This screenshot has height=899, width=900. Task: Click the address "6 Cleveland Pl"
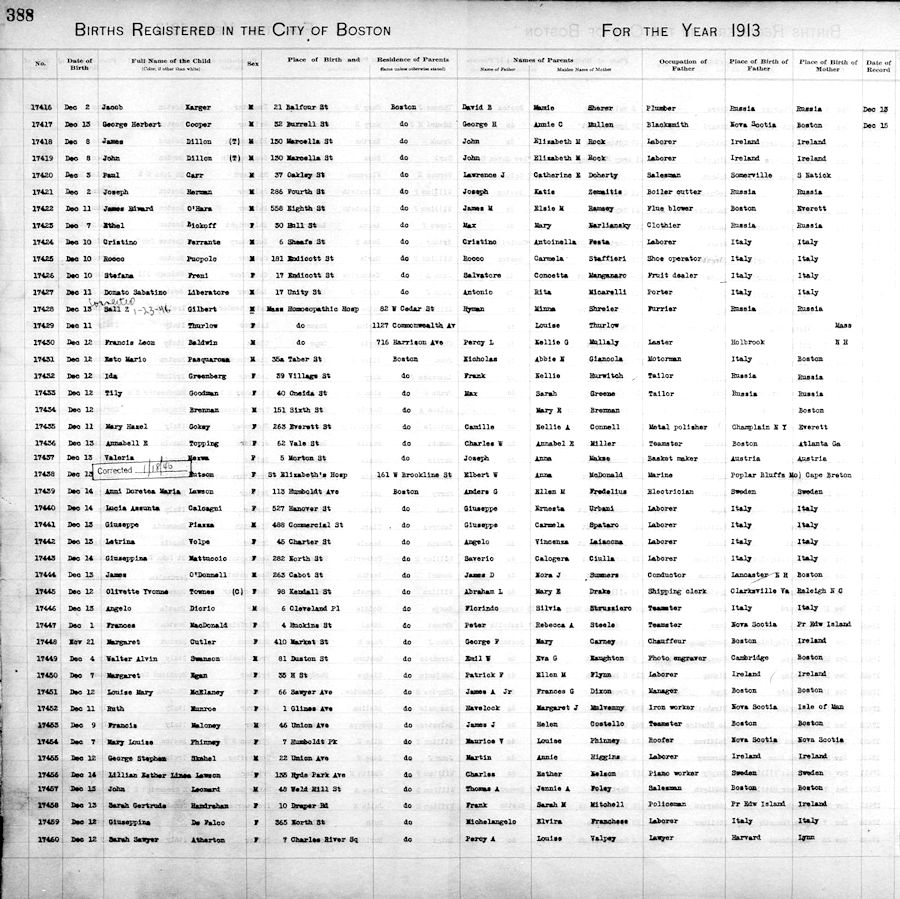coord(311,609)
